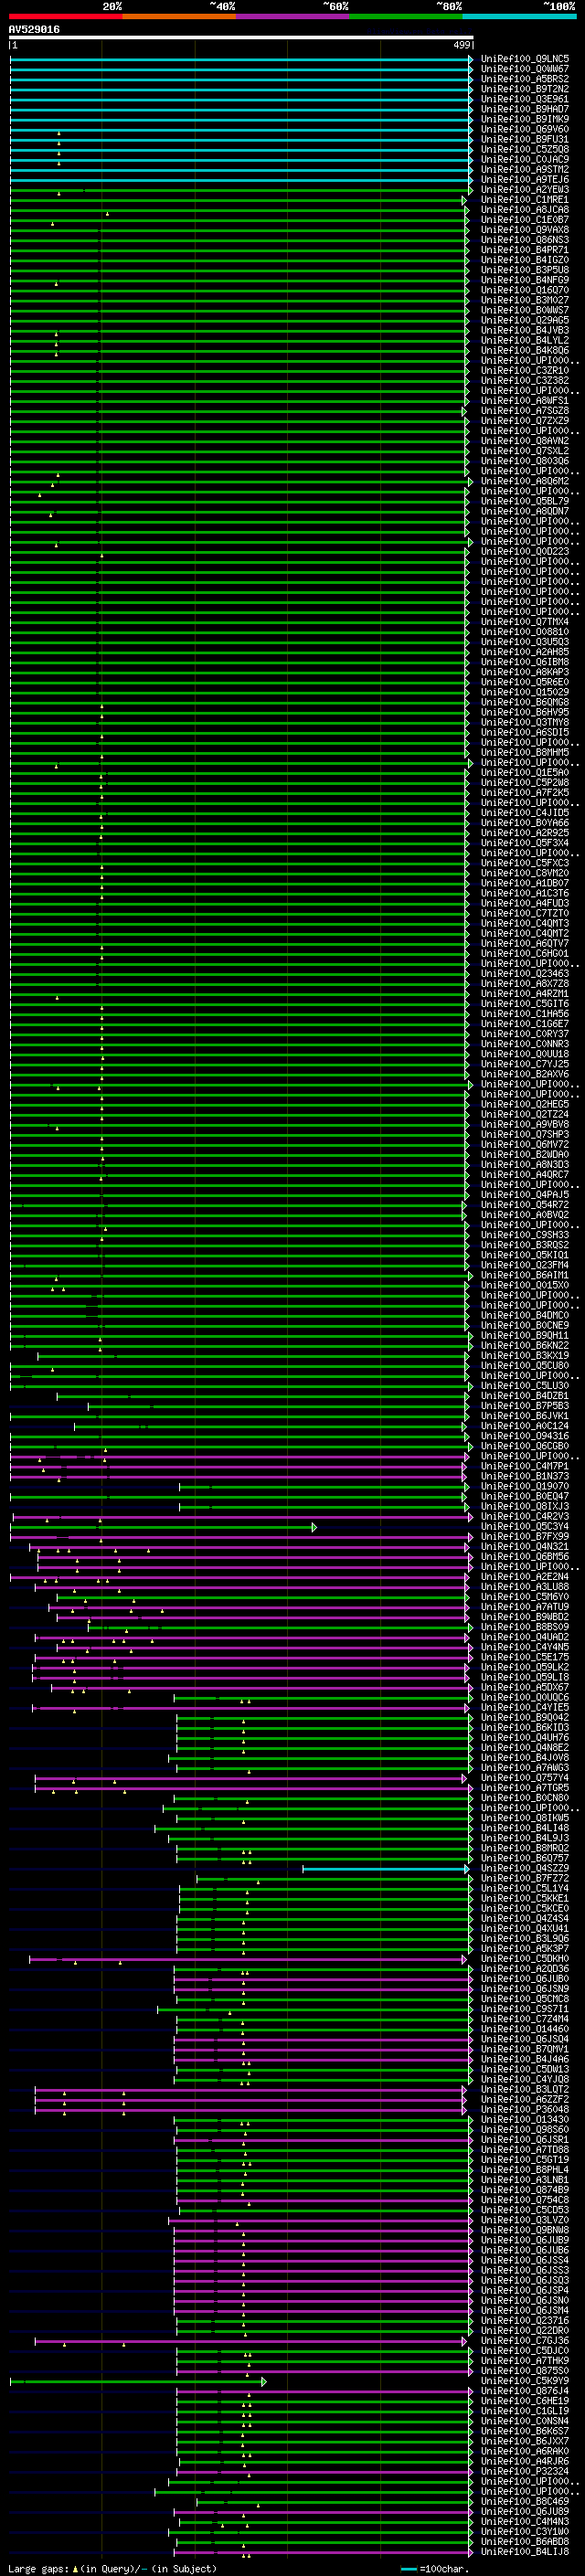
Task: Click the purple ~60% identity legend segment
Action: point(292,17)
